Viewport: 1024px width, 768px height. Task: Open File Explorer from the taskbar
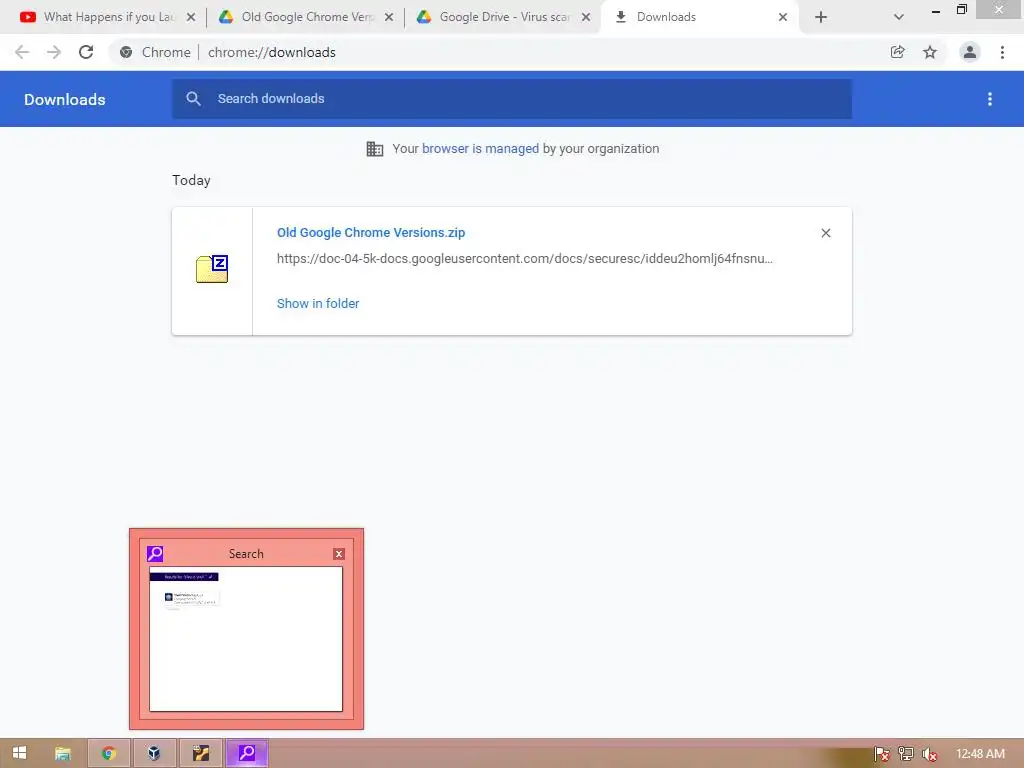[x=63, y=753]
